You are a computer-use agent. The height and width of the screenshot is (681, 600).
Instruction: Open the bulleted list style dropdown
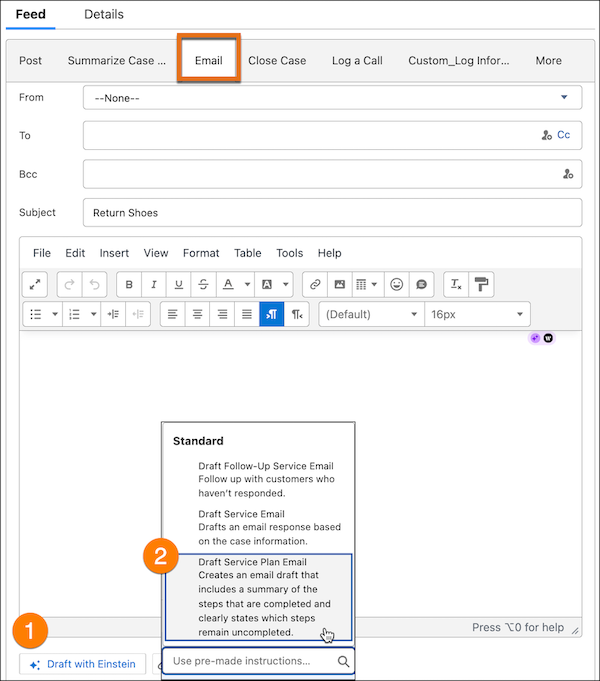(55, 314)
